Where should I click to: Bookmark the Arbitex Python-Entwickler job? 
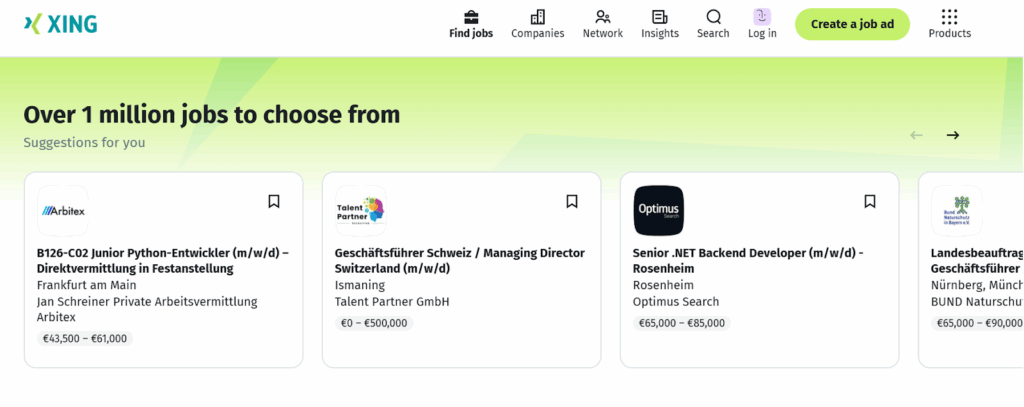click(274, 201)
